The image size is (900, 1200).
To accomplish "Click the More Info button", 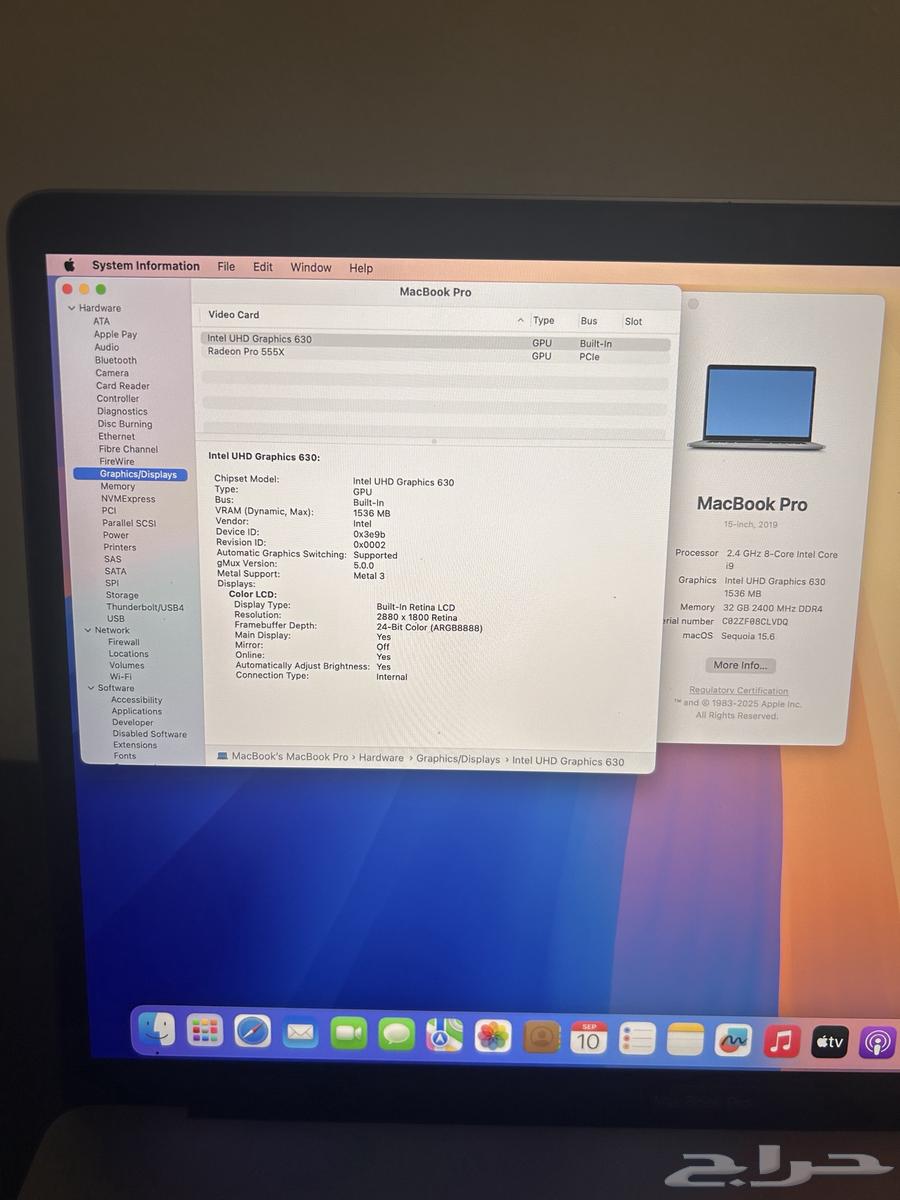I will coord(739,664).
